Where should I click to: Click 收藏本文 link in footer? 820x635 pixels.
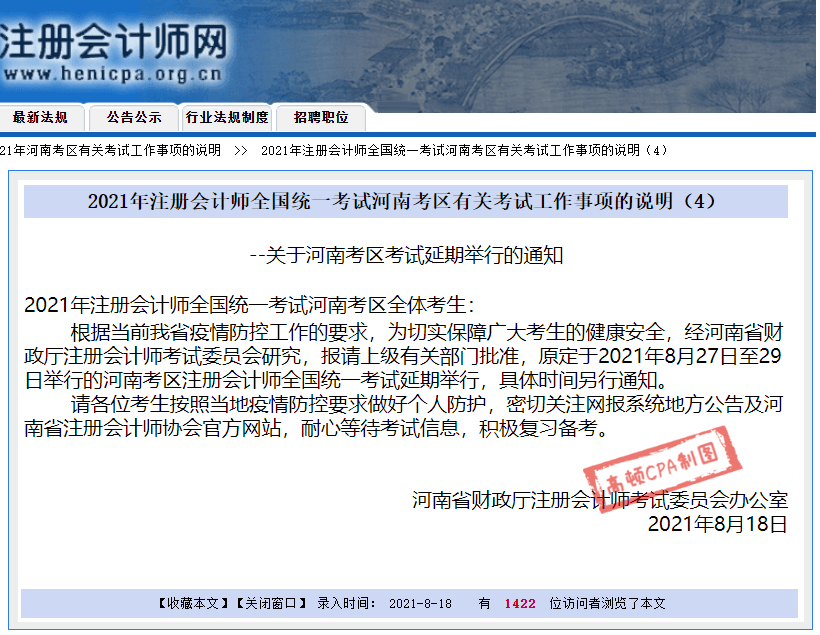click(x=193, y=604)
